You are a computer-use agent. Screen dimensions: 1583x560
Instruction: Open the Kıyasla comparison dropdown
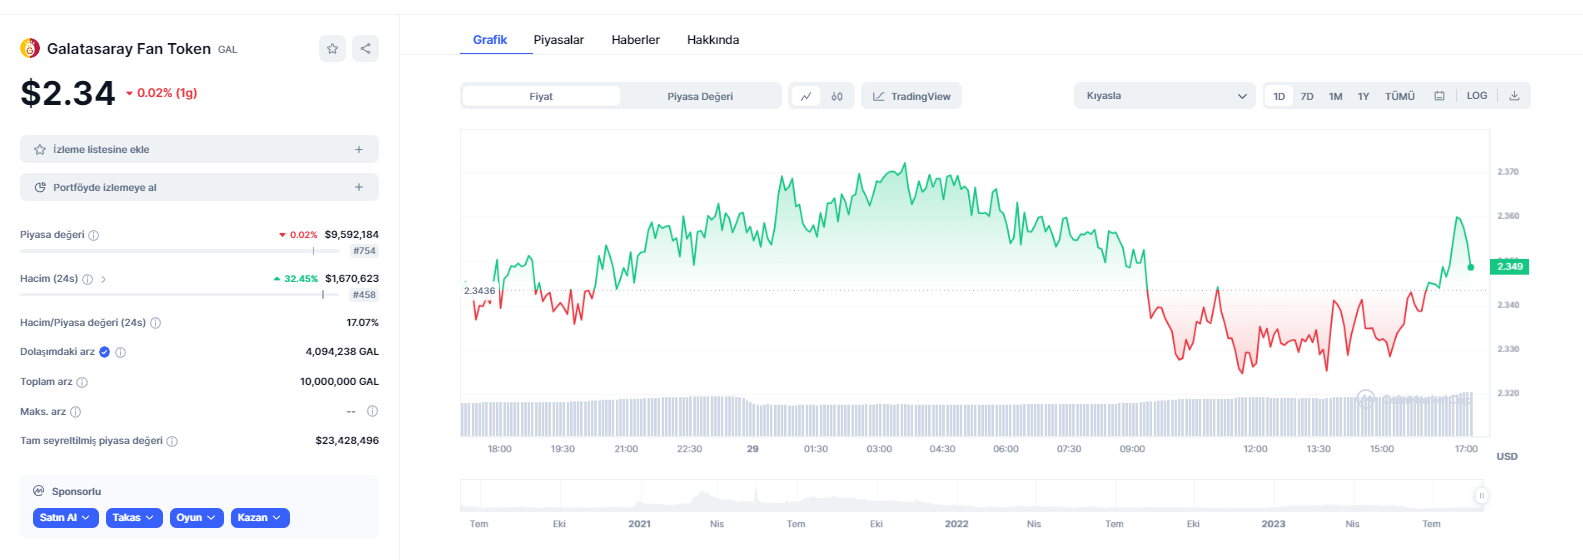point(1164,96)
